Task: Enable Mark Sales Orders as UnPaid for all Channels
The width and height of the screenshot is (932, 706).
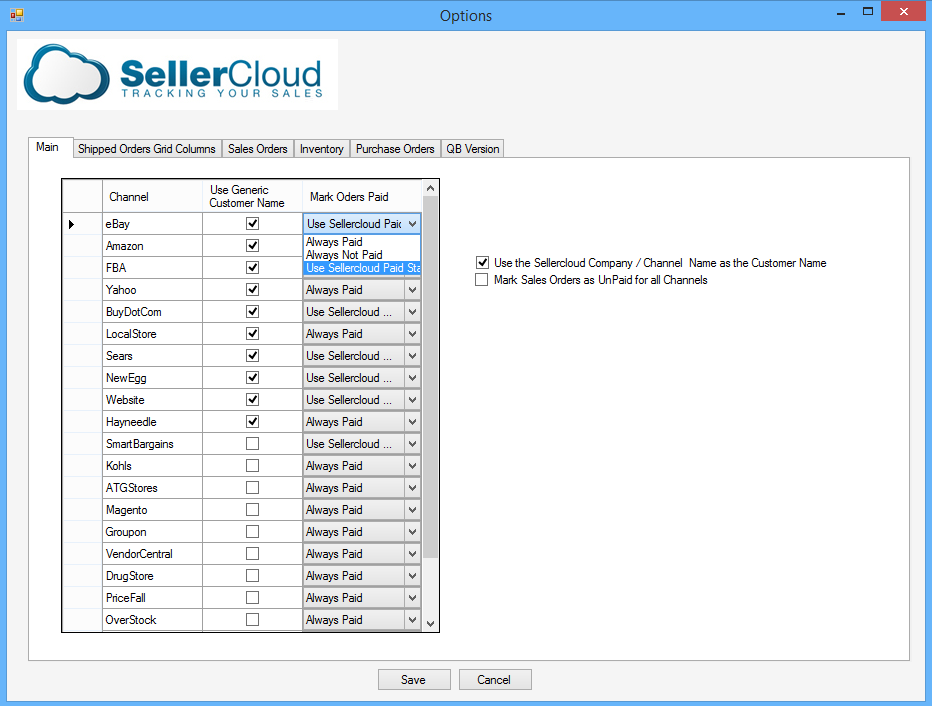Action: (x=481, y=279)
